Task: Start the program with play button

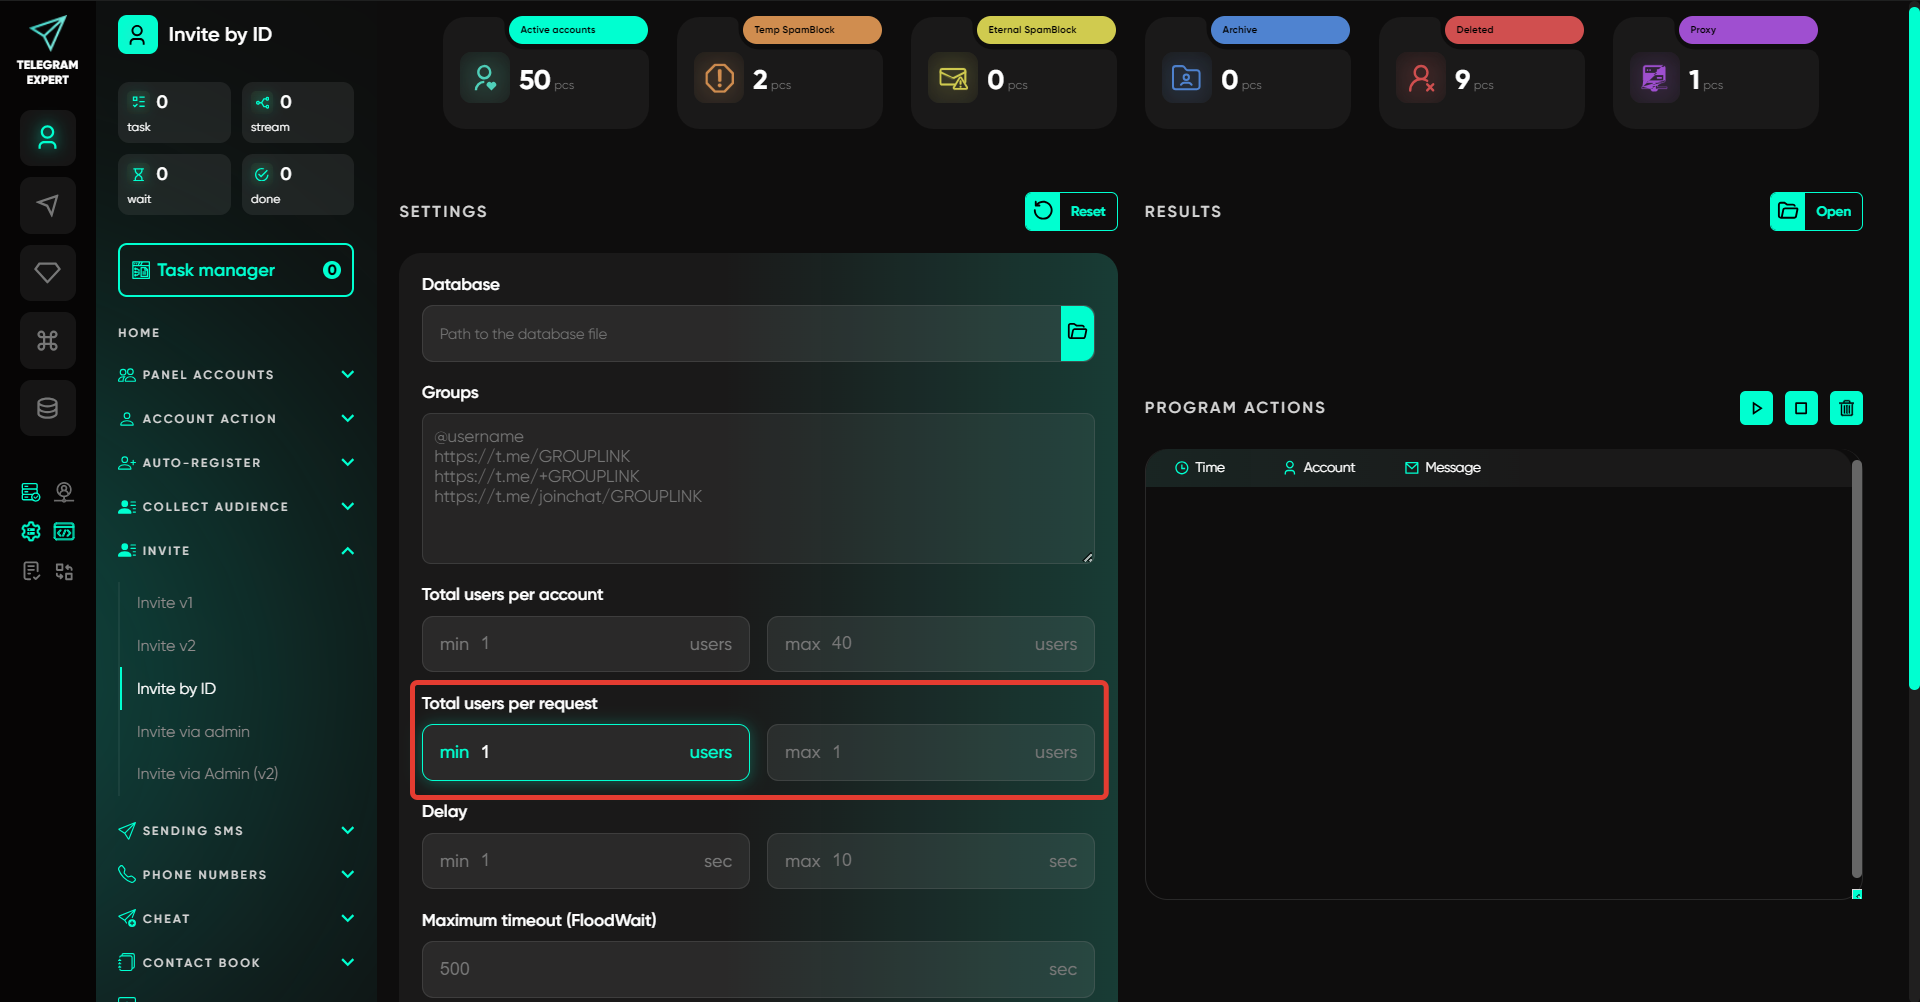Action: [1756, 408]
